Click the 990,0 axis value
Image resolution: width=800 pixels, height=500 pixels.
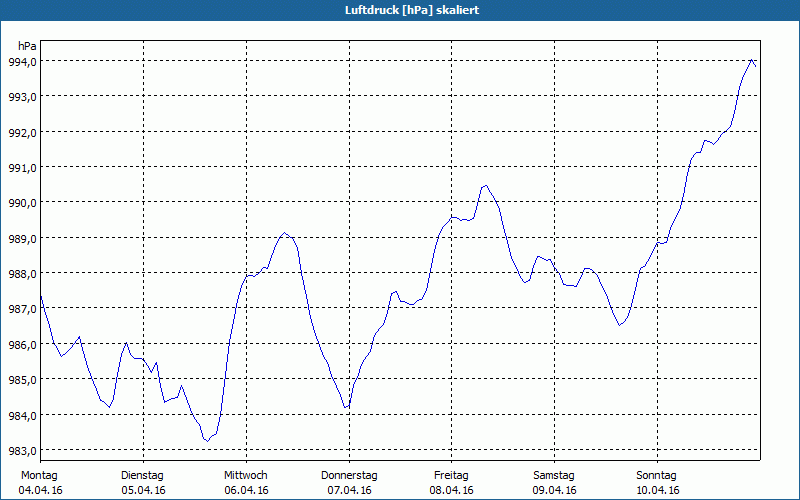[x=22, y=203]
